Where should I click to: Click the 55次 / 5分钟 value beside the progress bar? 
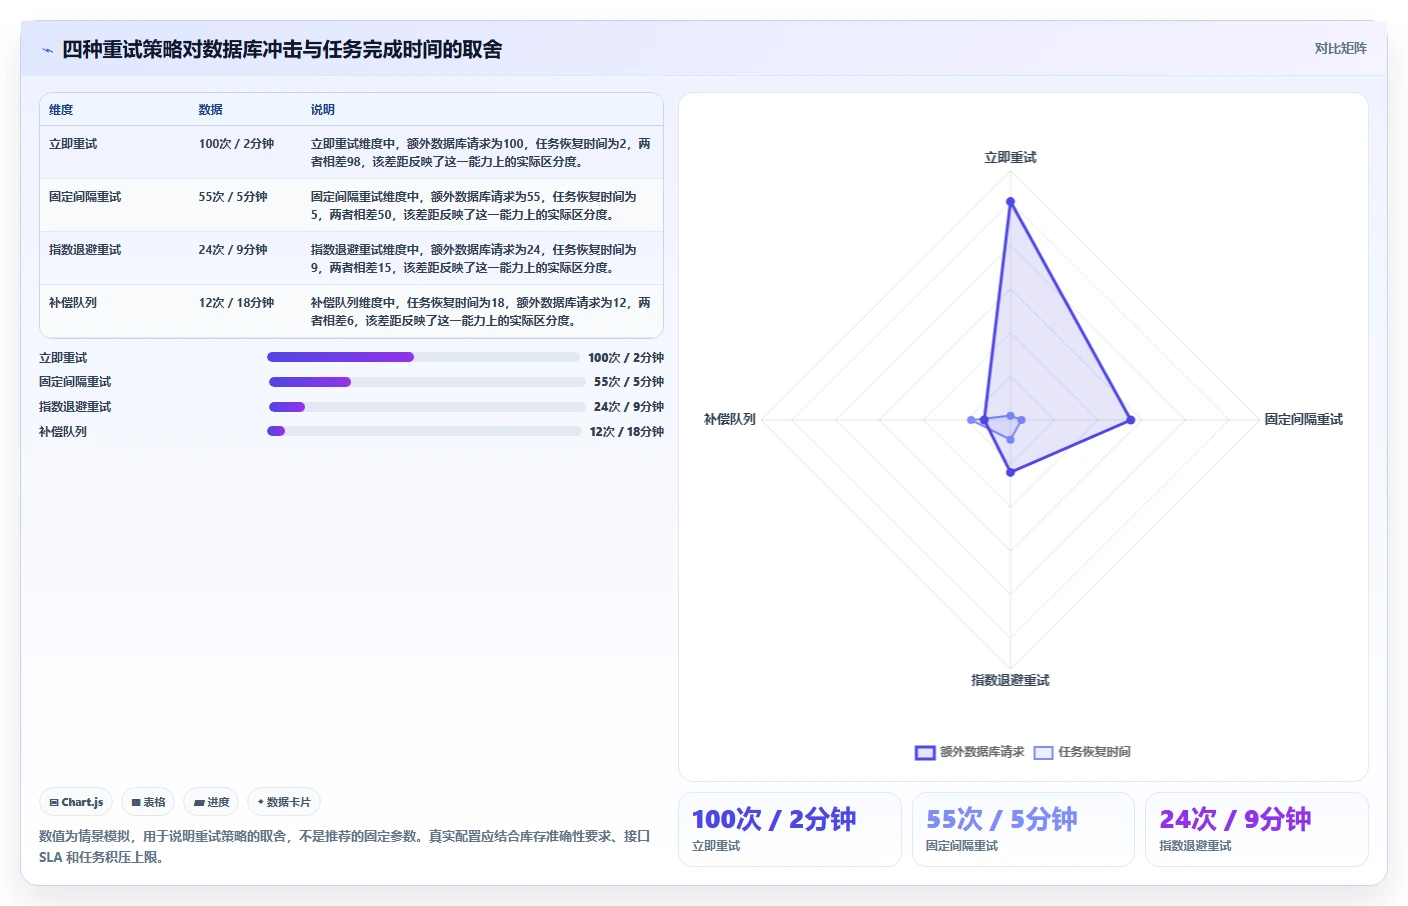click(629, 382)
